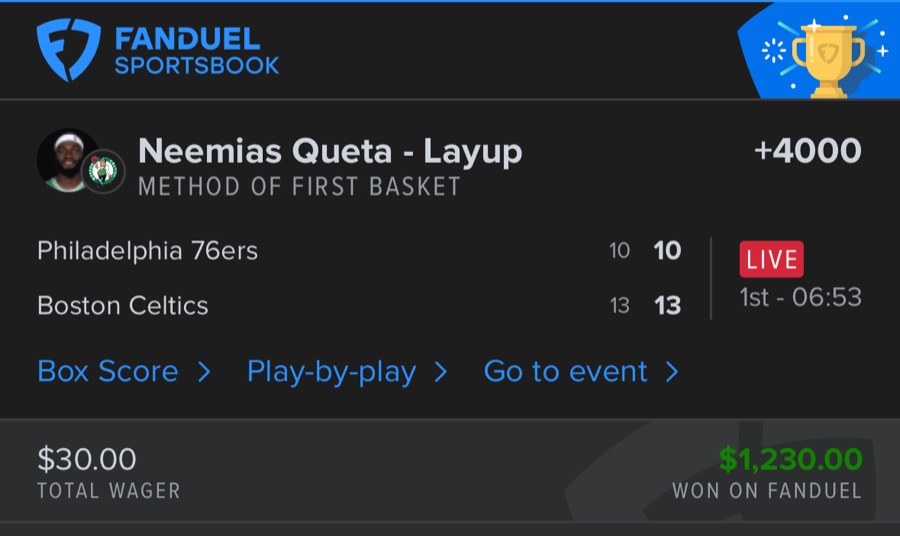
Task: Click the Method of First Basket label
Action: tap(299, 186)
